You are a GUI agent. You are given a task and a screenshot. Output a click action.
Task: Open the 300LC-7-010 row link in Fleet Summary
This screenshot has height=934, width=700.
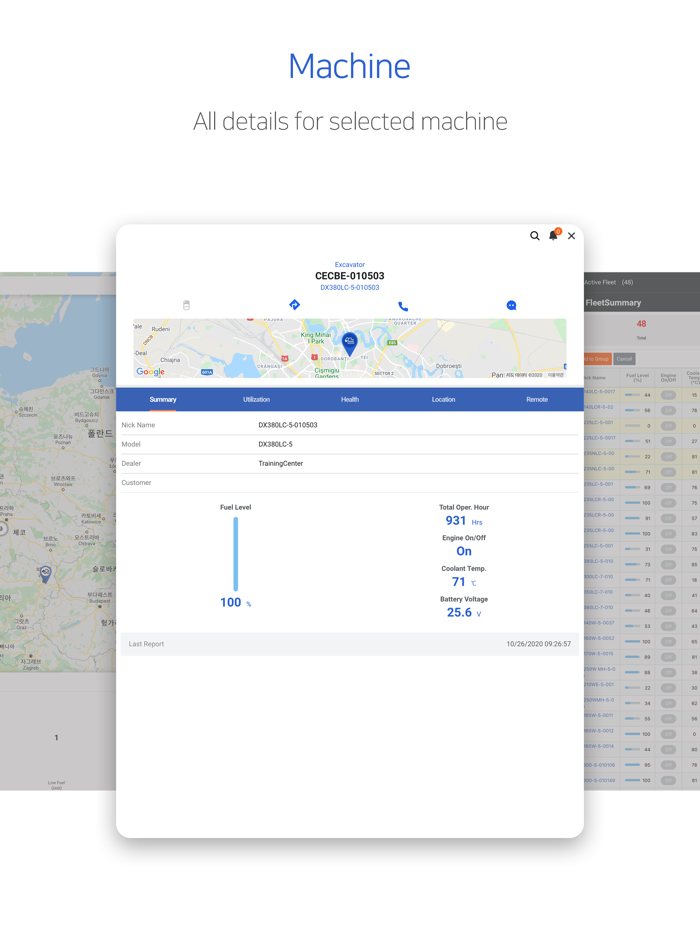point(599,577)
